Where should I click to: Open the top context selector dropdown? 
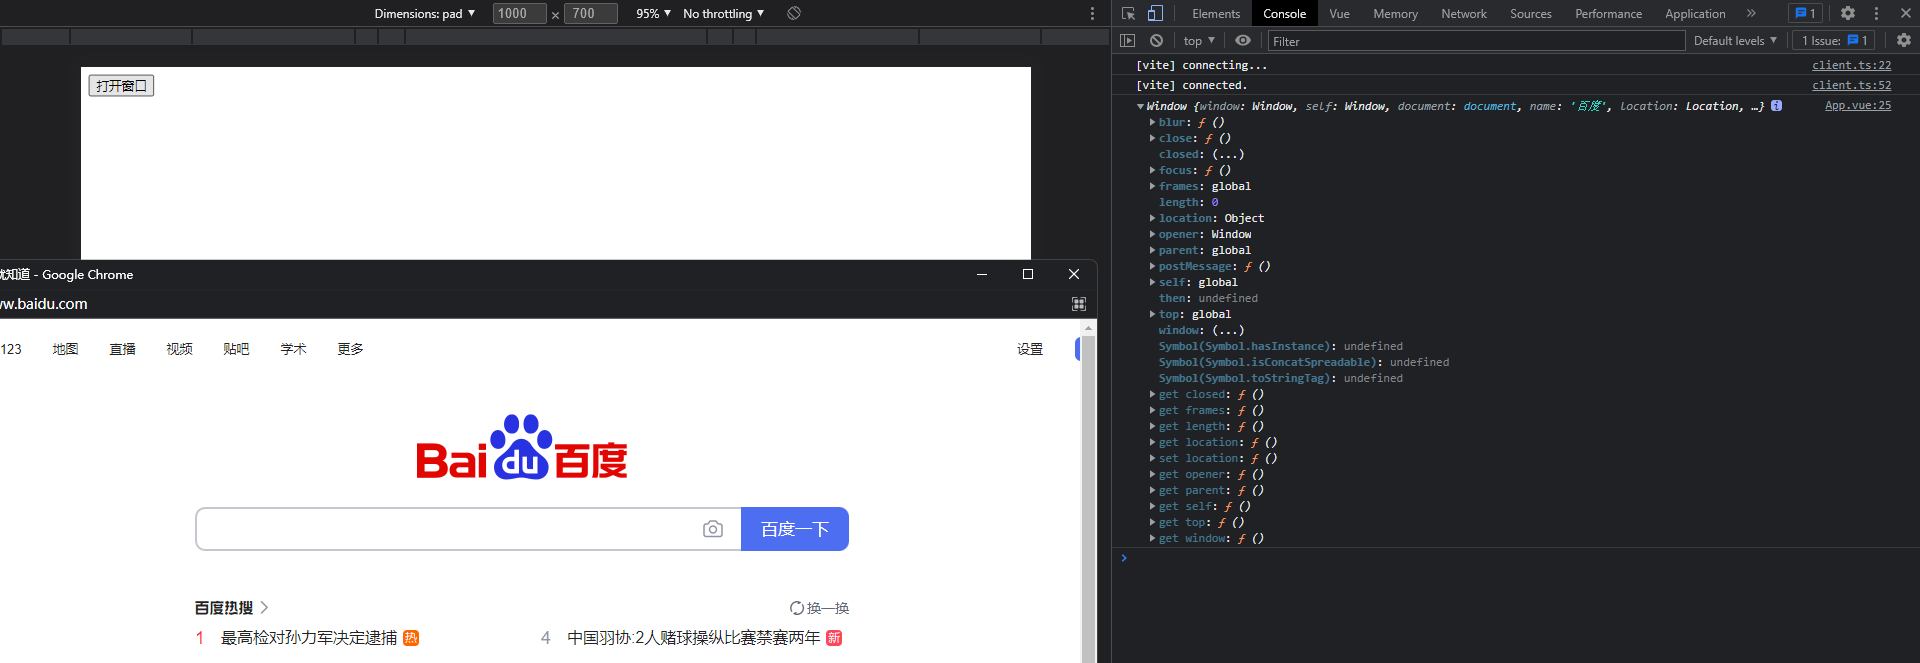pyautogui.click(x=1199, y=41)
